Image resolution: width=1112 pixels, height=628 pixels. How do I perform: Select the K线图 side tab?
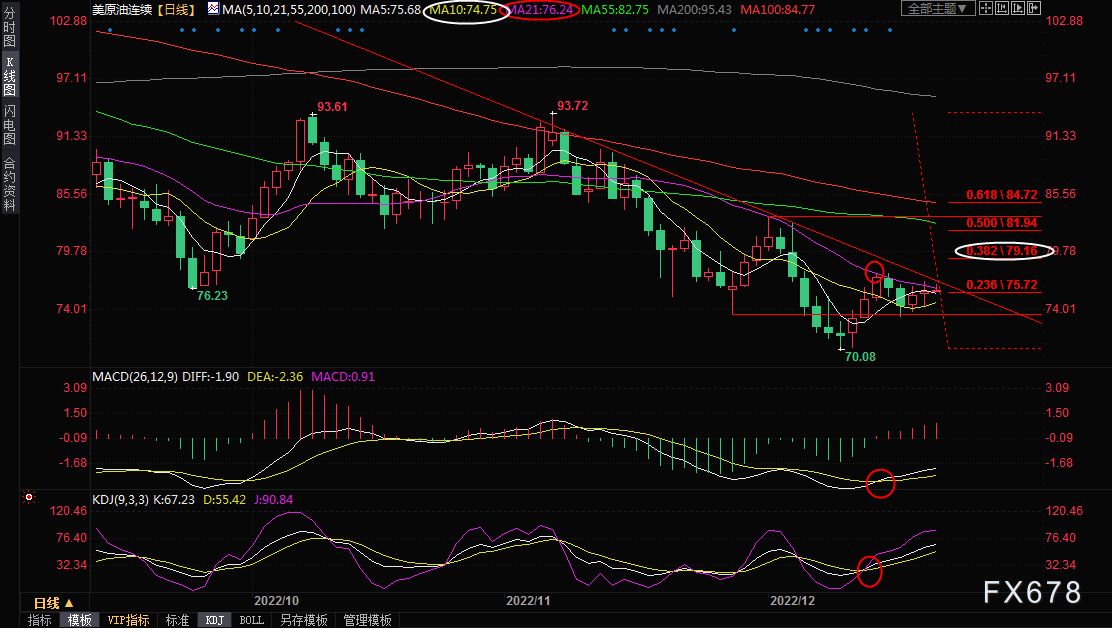pos(9,76)
